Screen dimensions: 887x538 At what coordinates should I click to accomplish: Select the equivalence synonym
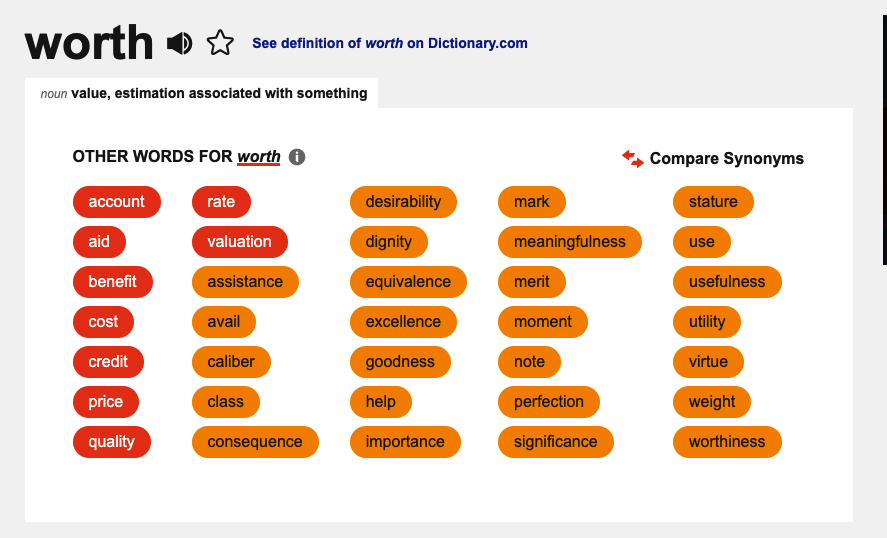coord(408,282)
